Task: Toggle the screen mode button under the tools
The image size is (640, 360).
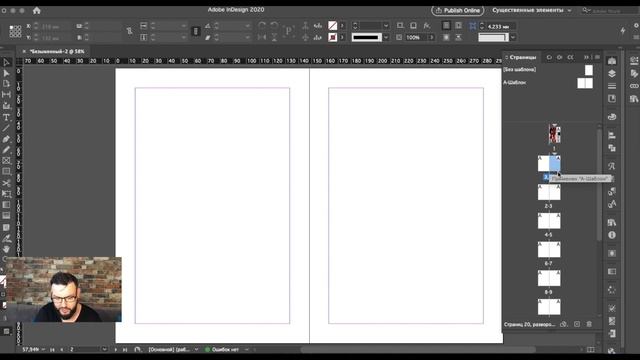Action: coord(6,331)
